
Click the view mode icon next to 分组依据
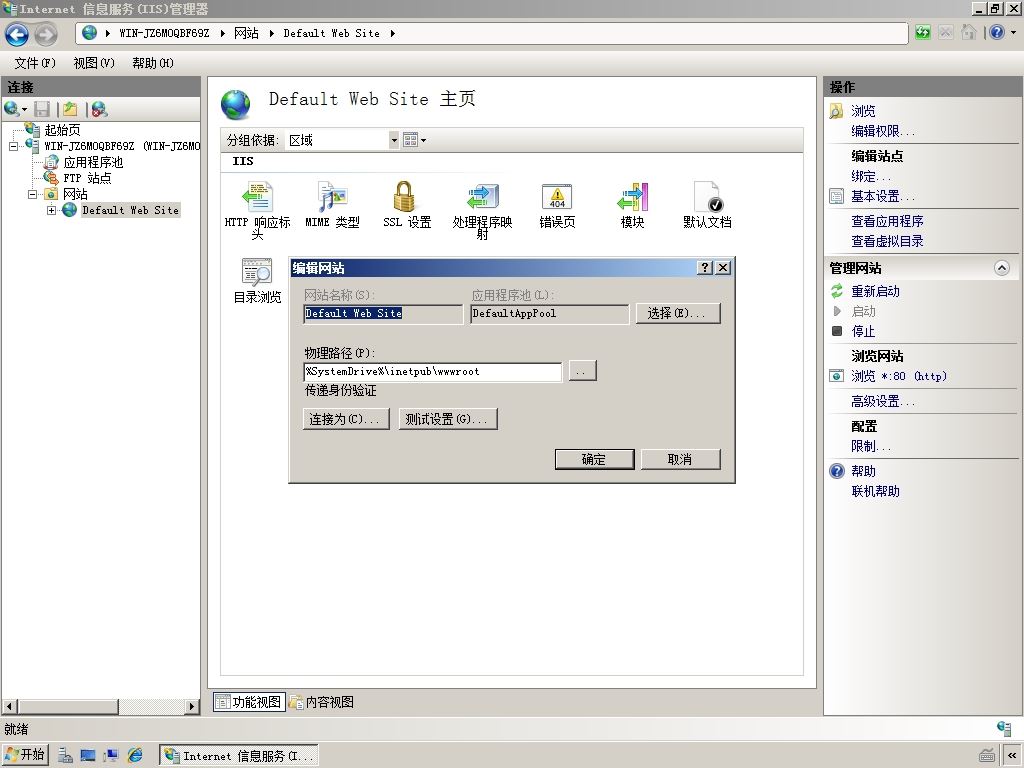click(410, 140)
